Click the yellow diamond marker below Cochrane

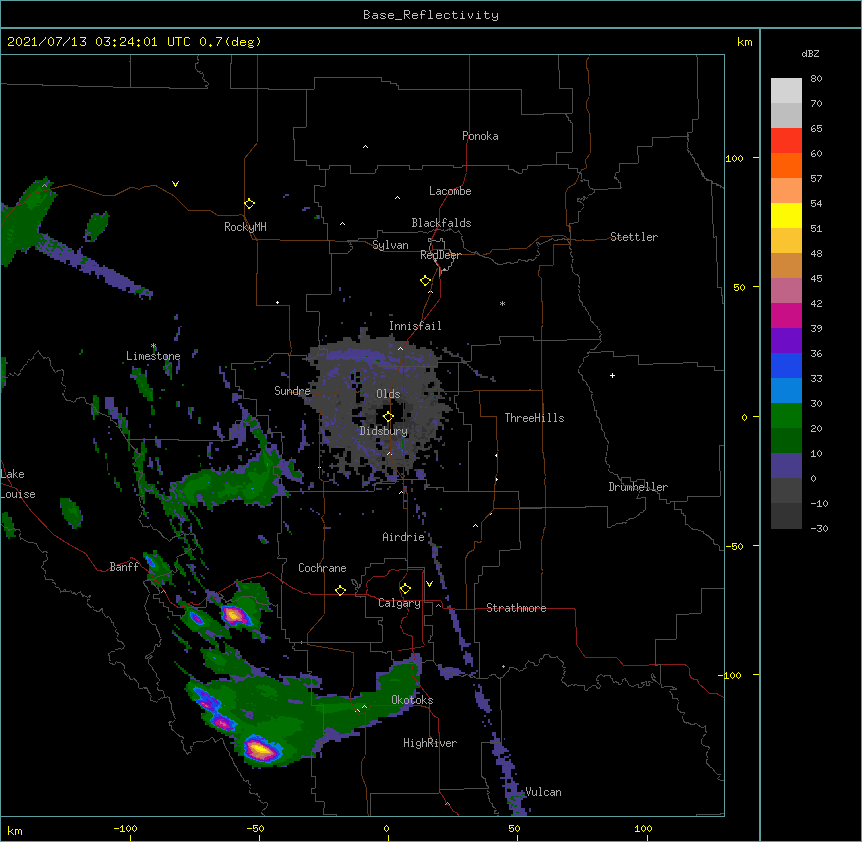tap(340, 590)
